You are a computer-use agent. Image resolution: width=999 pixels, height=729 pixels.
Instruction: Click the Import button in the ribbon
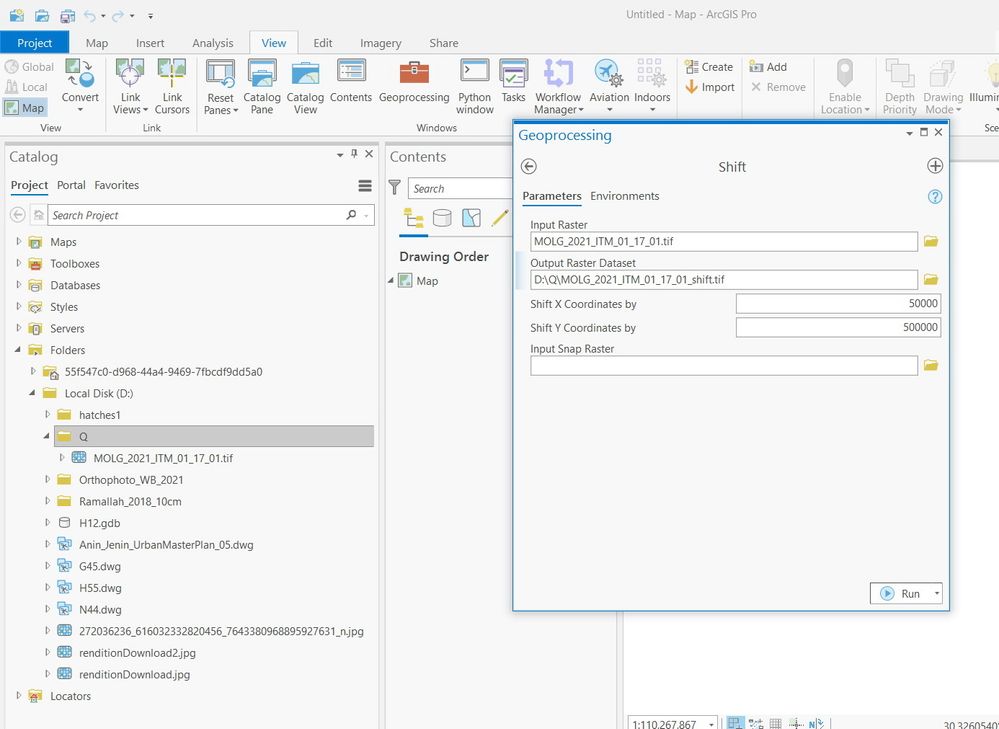pos(710,87)
